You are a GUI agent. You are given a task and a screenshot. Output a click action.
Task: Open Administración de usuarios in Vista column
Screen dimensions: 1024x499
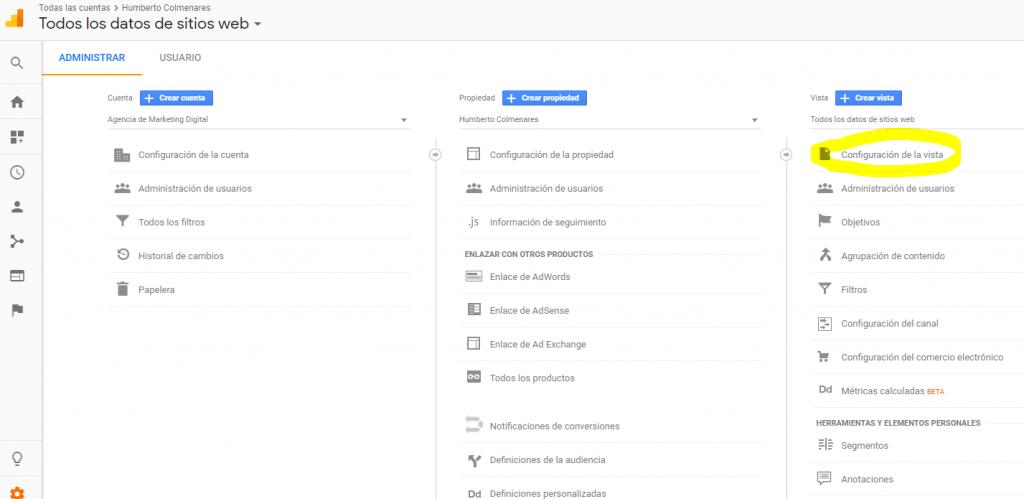[897, 188]
